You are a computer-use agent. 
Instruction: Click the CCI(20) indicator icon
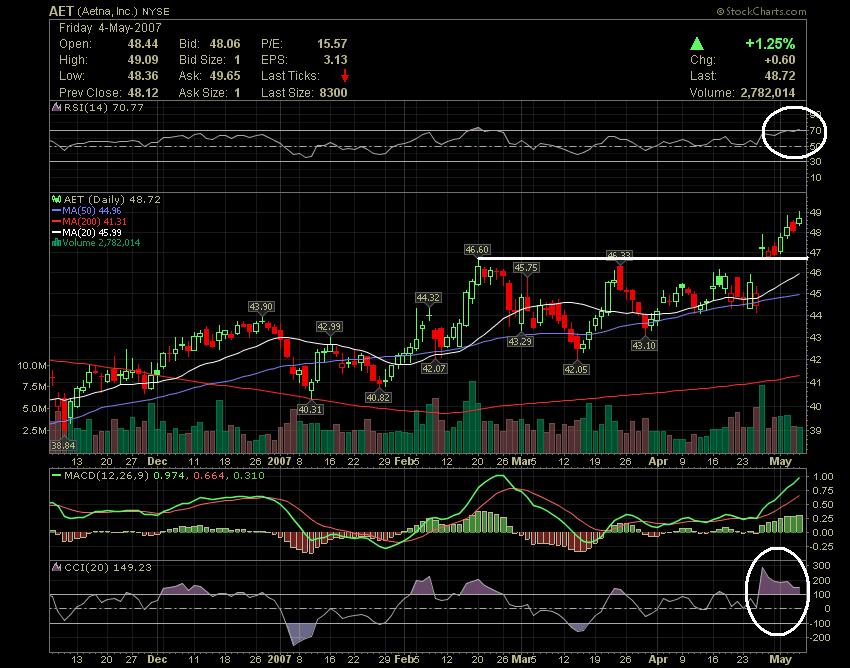(x=56, y=567)
